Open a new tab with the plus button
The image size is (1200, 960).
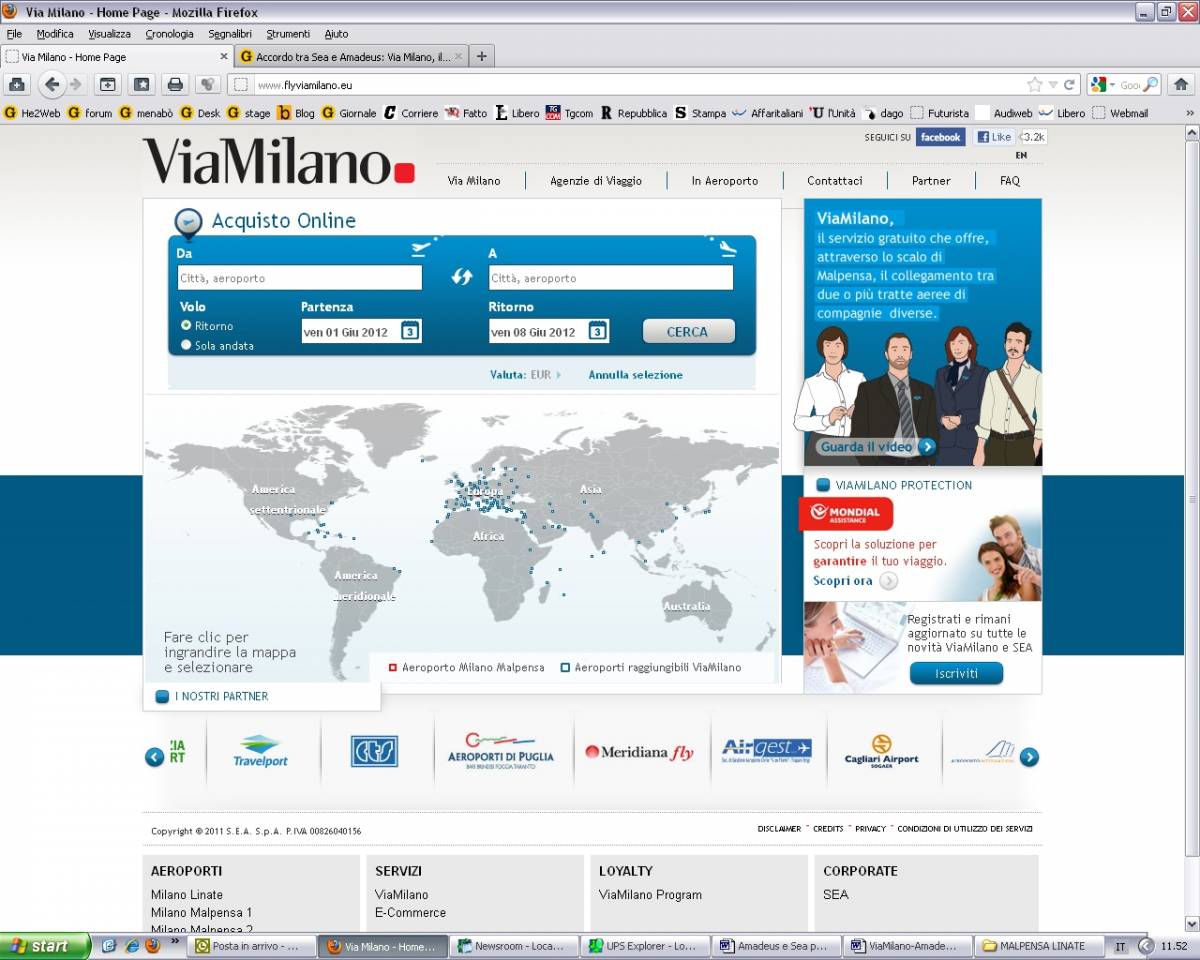[482, 56]
